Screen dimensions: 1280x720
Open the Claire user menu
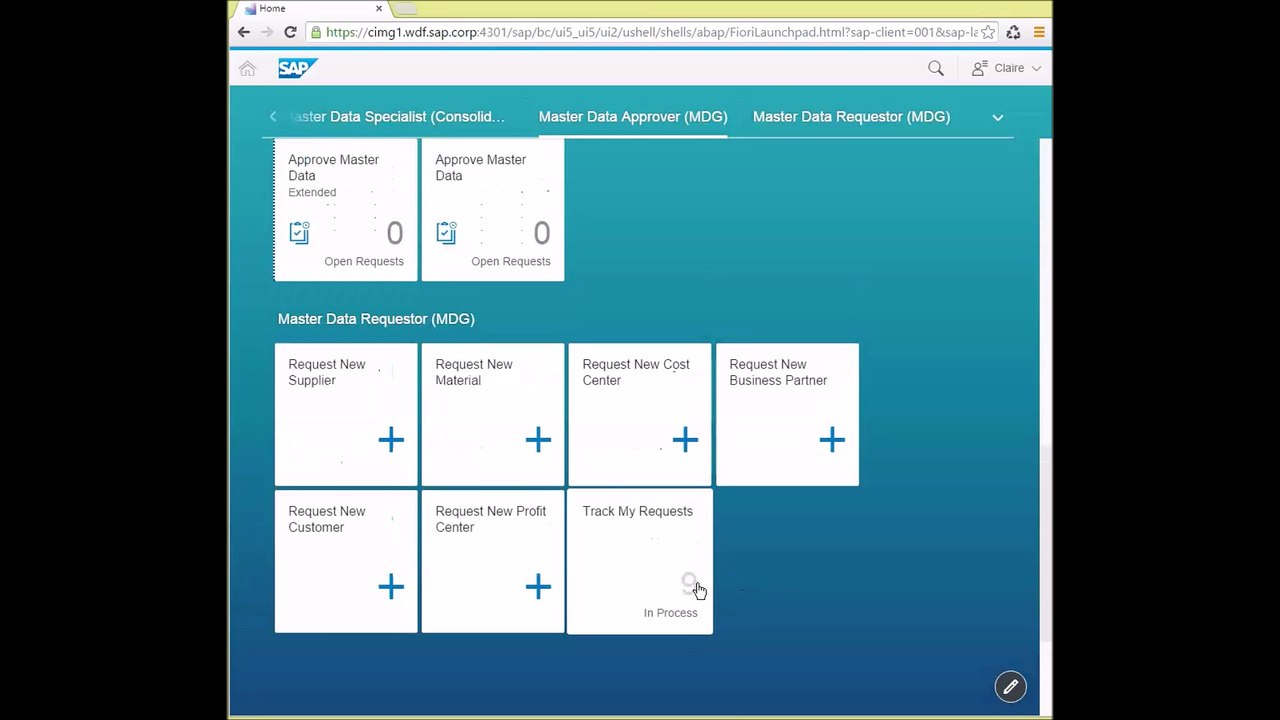pyautogui.click(x=1007, y=68)
